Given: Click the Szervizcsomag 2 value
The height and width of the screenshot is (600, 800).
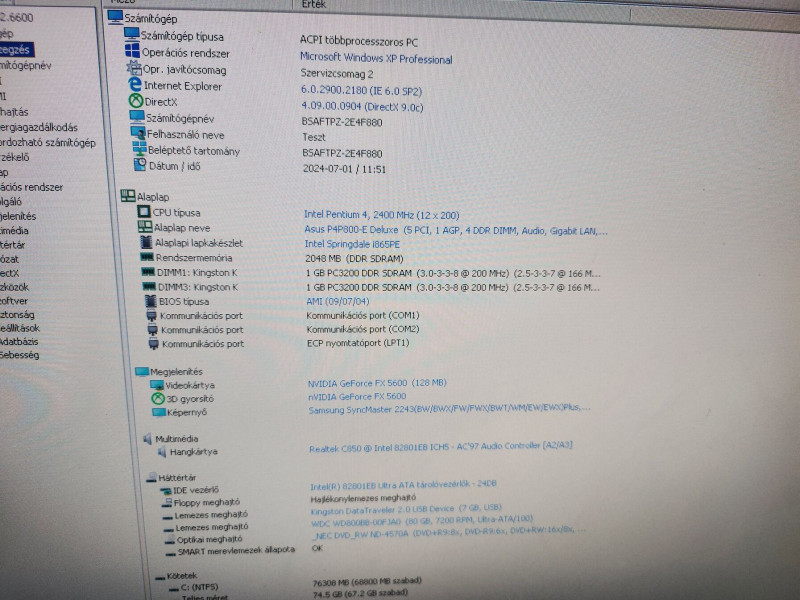Looking at the screenshot, I should pos(337,73).
